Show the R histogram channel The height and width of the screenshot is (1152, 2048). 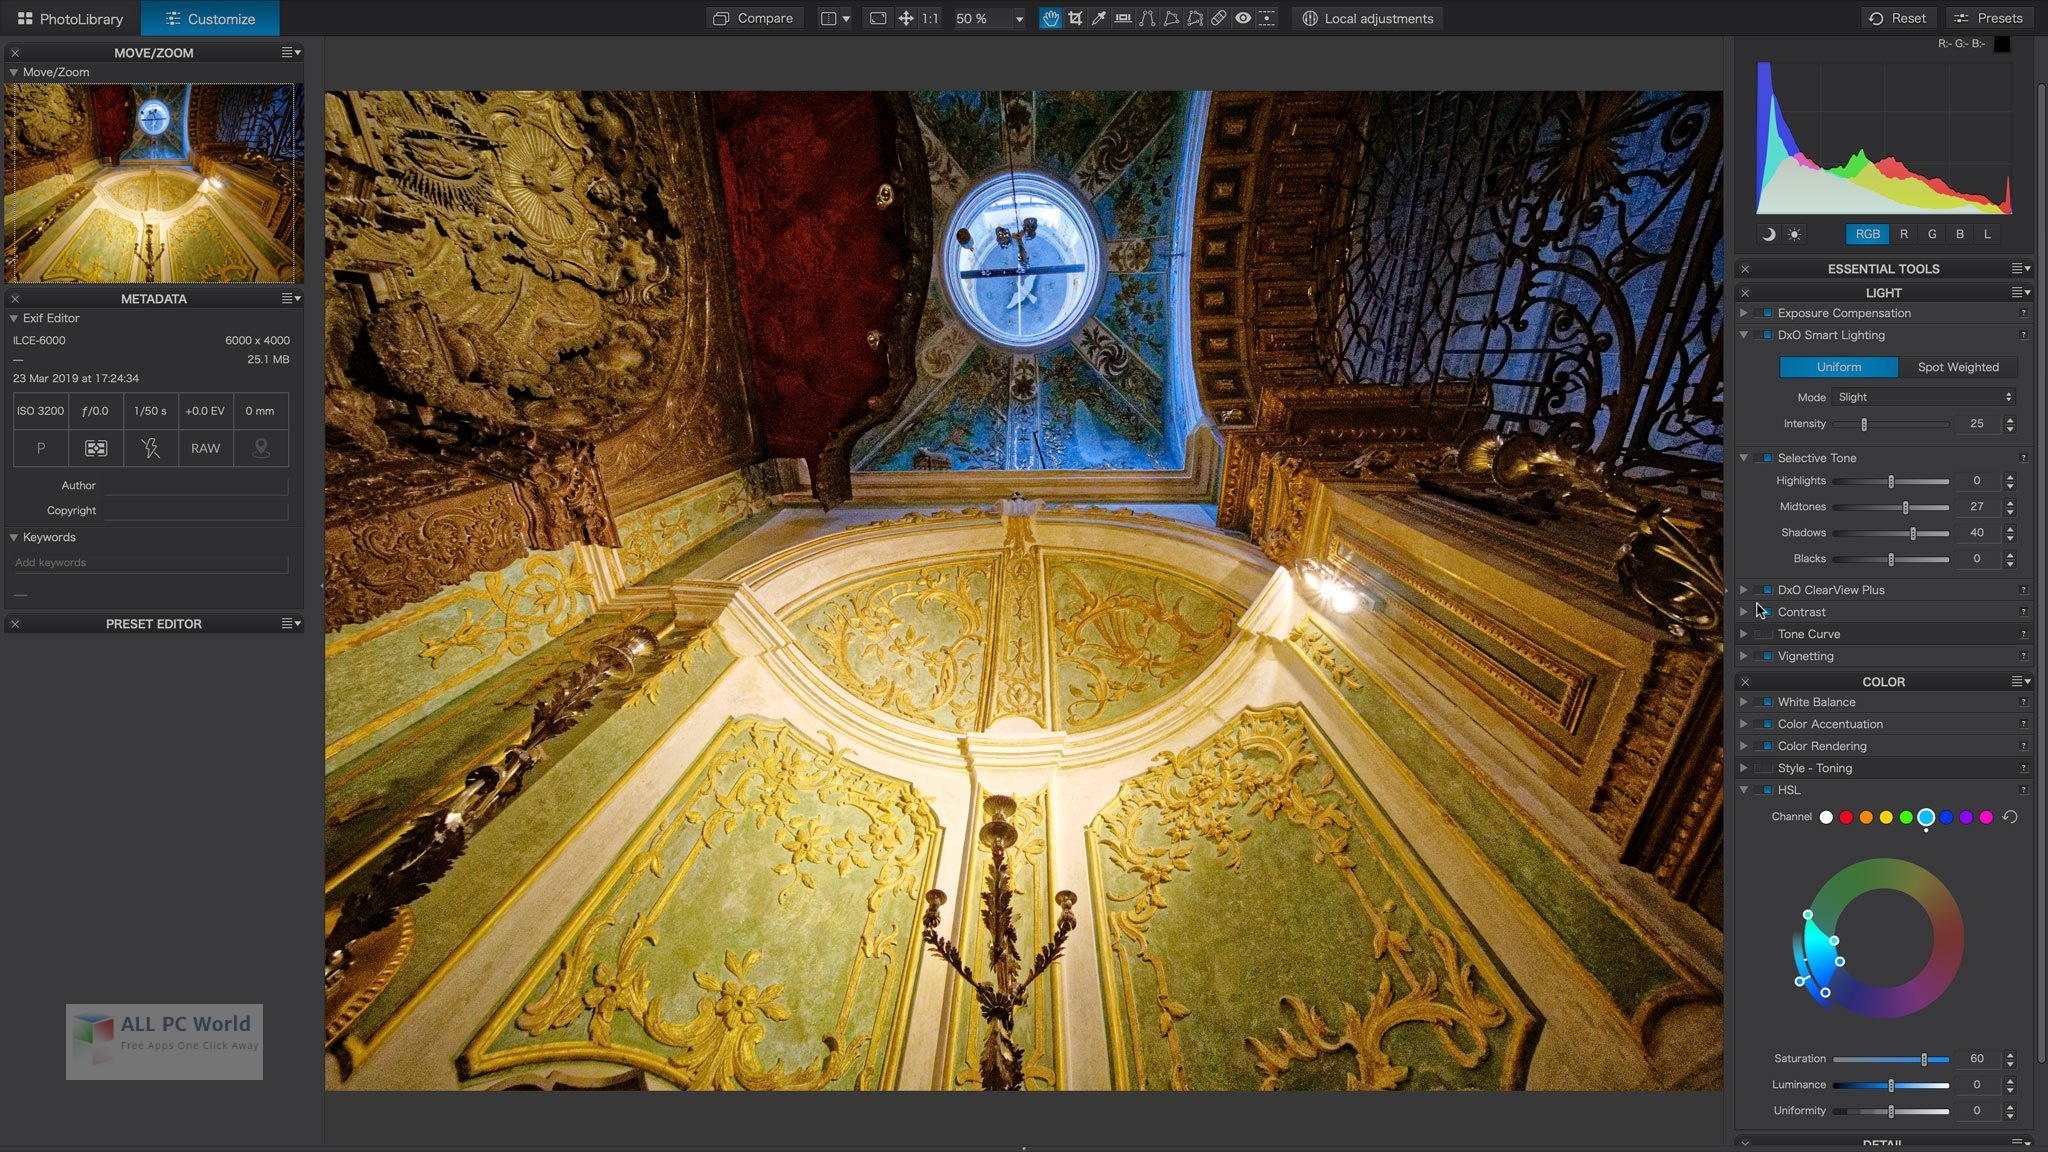coord(1904,234)
